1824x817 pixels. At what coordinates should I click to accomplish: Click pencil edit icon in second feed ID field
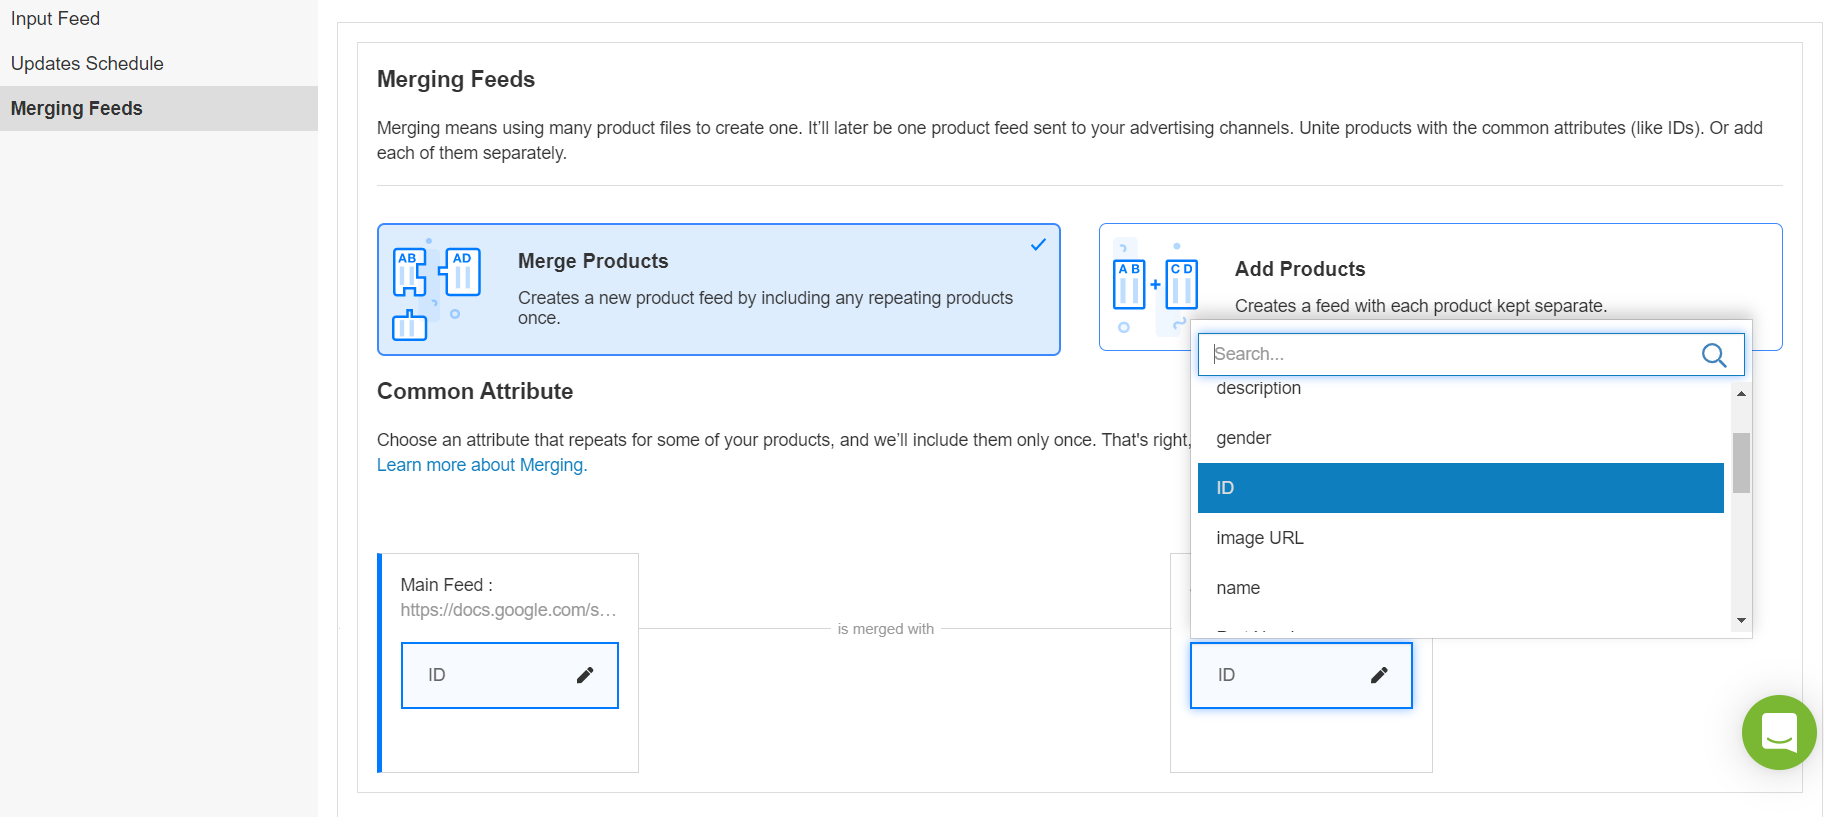[x=1379, y=675]
